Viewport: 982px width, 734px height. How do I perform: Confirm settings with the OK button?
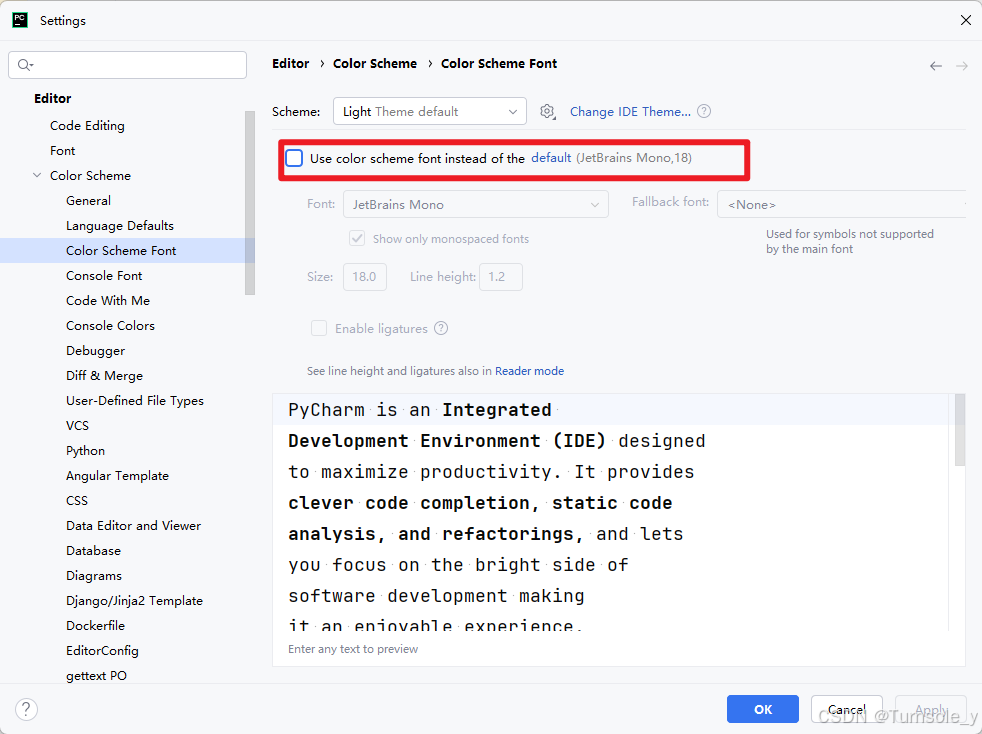[763, 709]
